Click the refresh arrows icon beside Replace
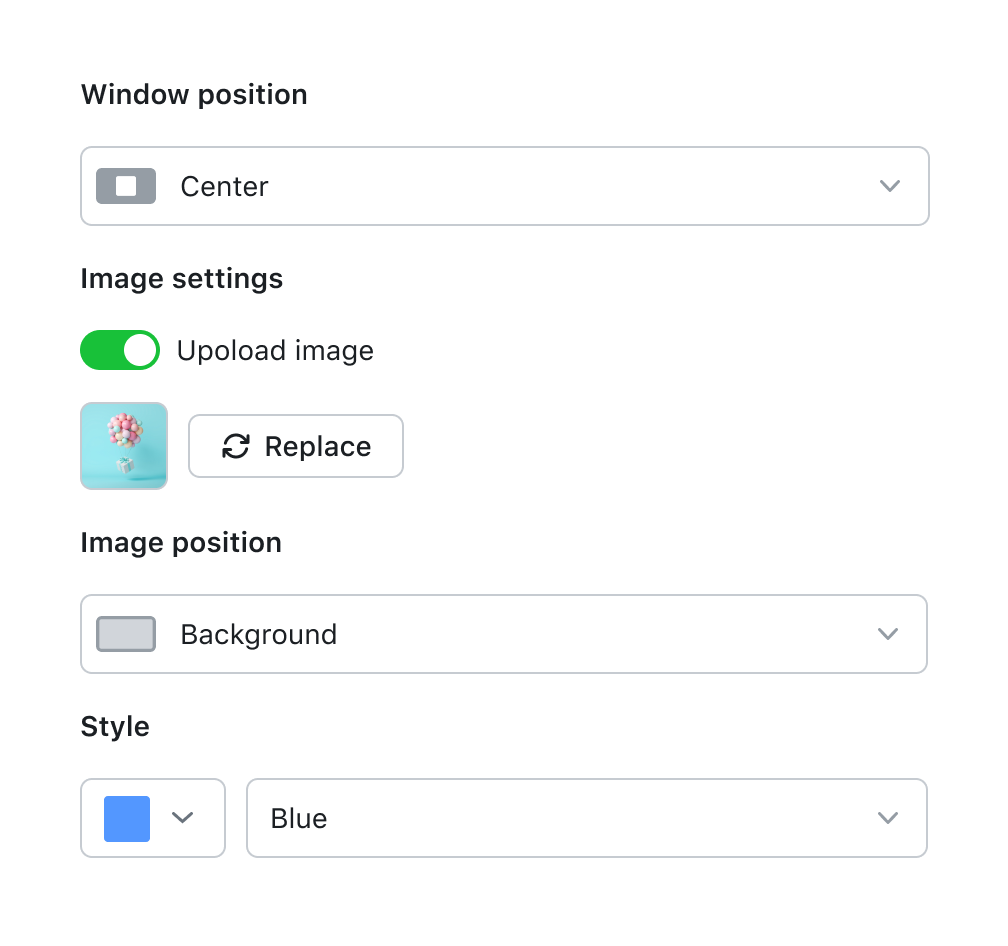 pos(236,446)
